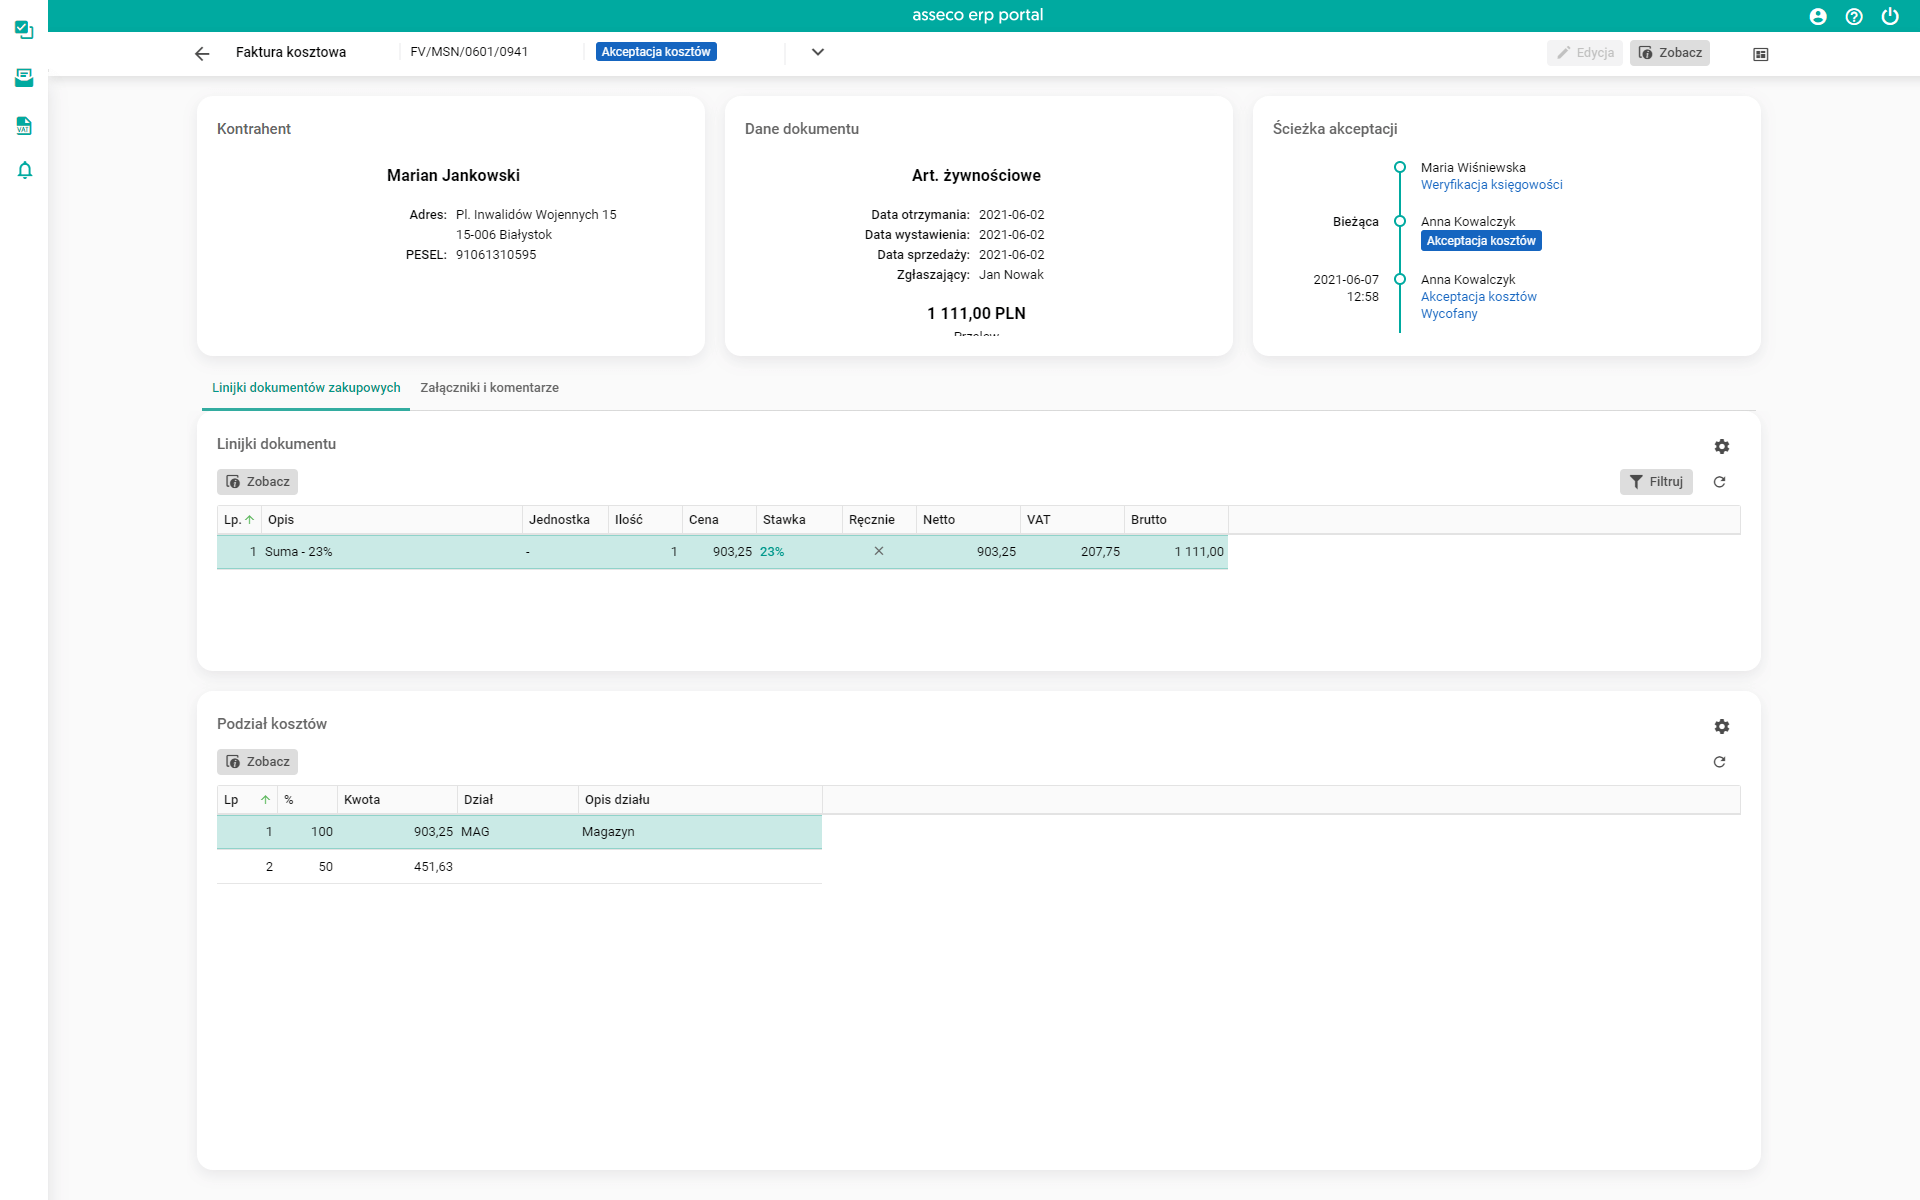Click the Ręcznie X mark in the row

(x=878, y=551)
